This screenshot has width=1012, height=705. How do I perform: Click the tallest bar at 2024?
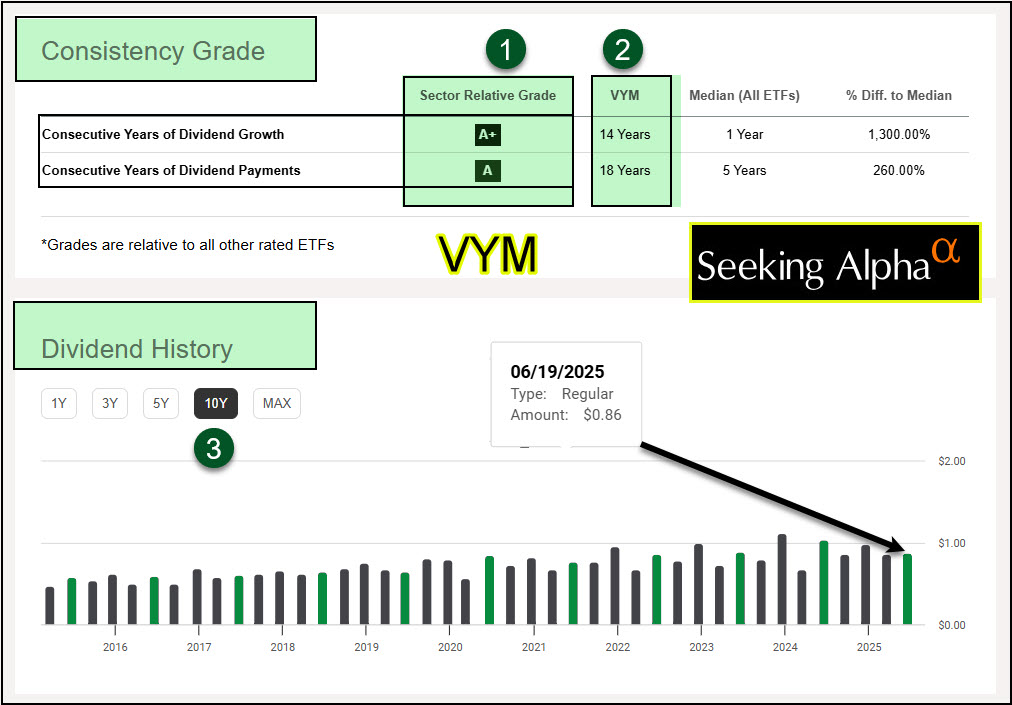(782, 580)
